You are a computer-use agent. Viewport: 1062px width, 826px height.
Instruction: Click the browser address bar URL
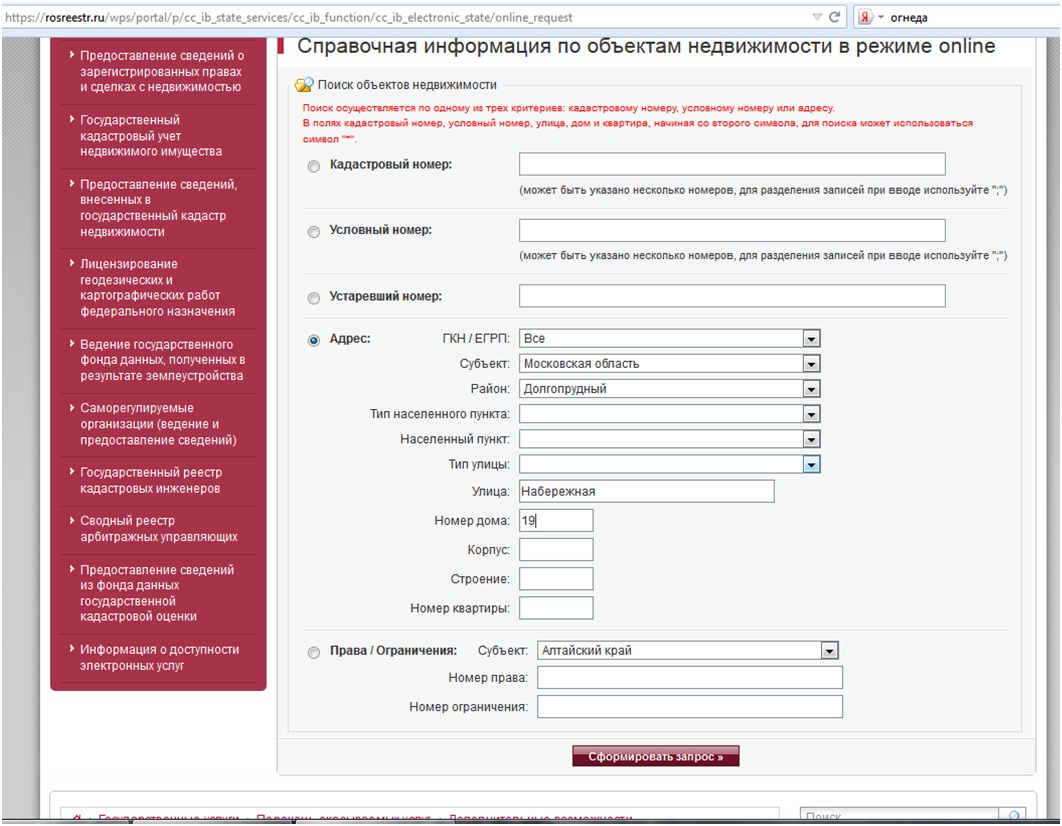point(289,18)
